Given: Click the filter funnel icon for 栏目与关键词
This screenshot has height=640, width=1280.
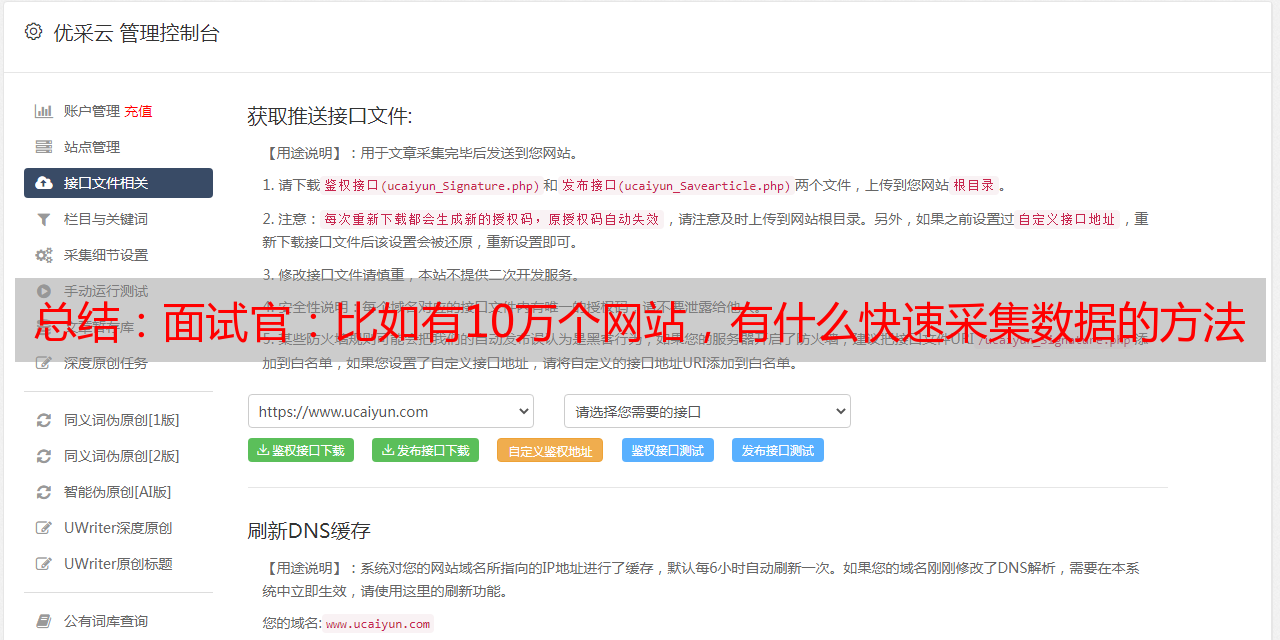Looking at the screenshot, I should coord(44,219).
